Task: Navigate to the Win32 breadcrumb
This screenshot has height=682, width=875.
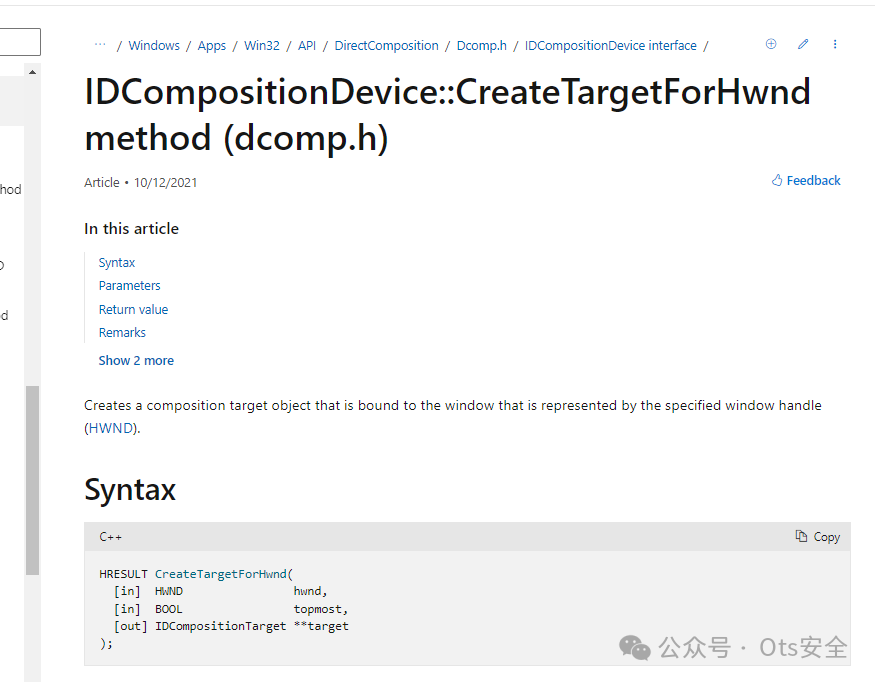Action: [x=262, y=45]
